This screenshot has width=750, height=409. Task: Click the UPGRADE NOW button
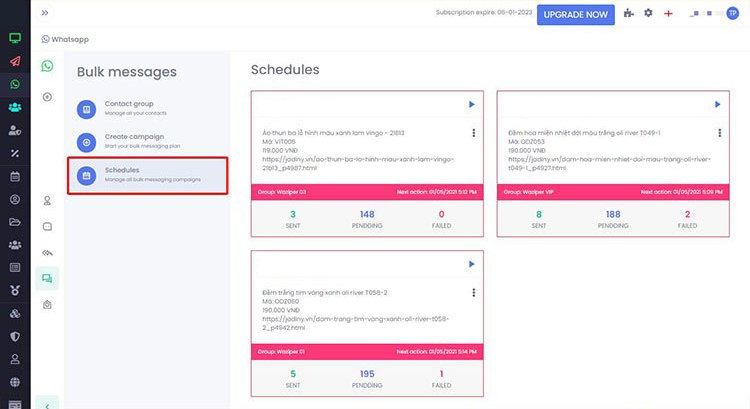pos(575,15)
